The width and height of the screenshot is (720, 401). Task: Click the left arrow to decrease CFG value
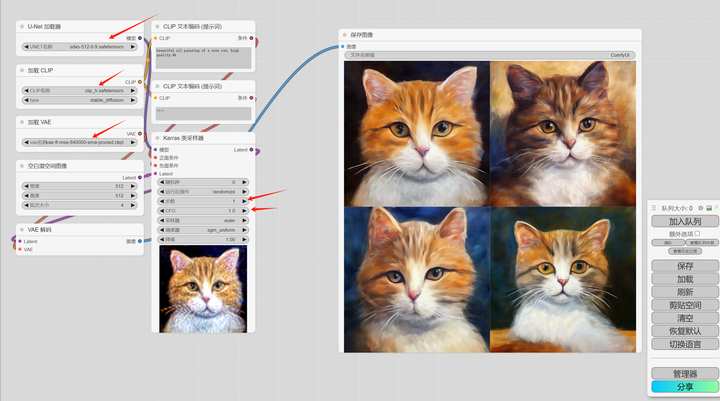pyautogui.click(x=163, y=211)
